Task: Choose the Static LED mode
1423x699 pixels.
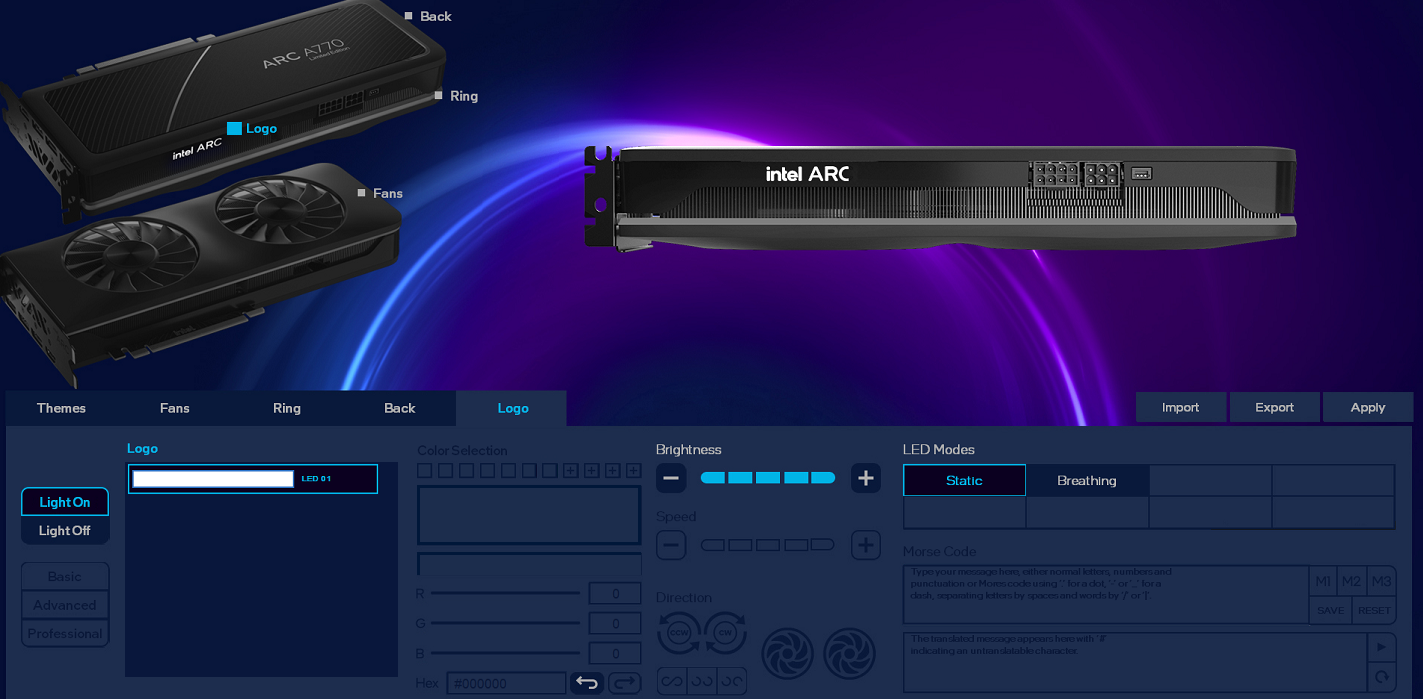Action: click(964, 480)
